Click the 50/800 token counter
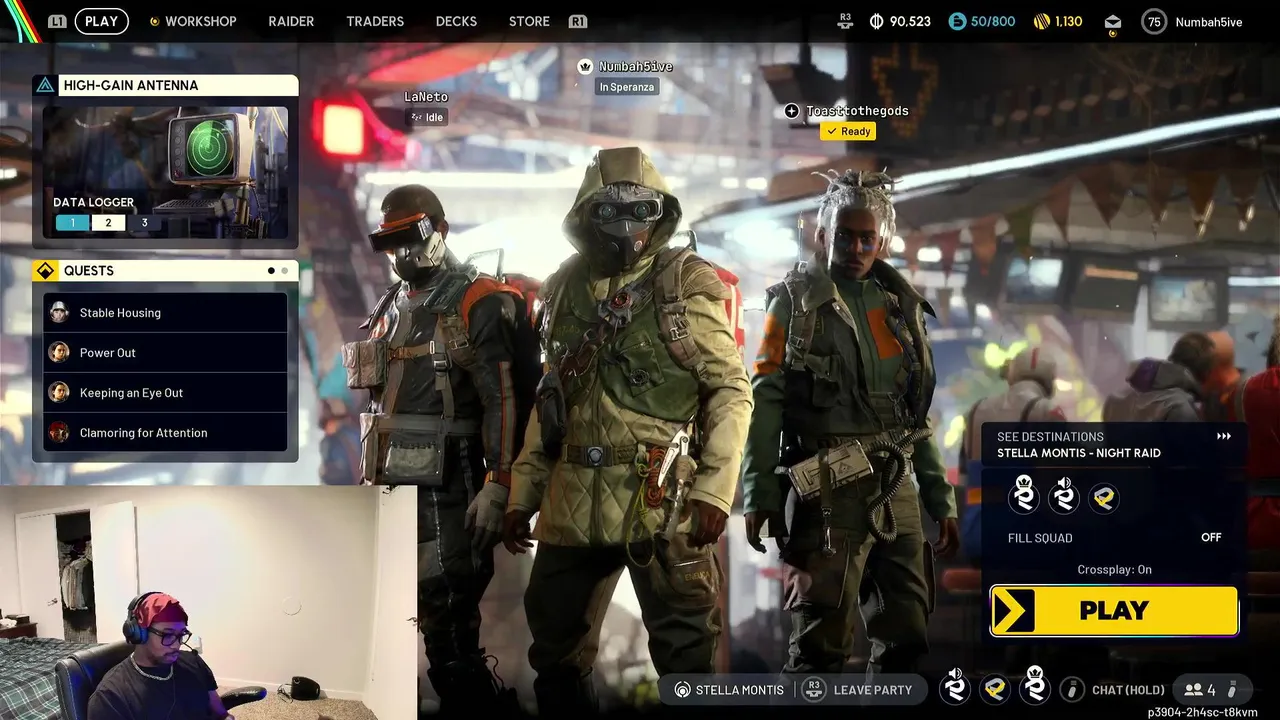 coord(993,21)
